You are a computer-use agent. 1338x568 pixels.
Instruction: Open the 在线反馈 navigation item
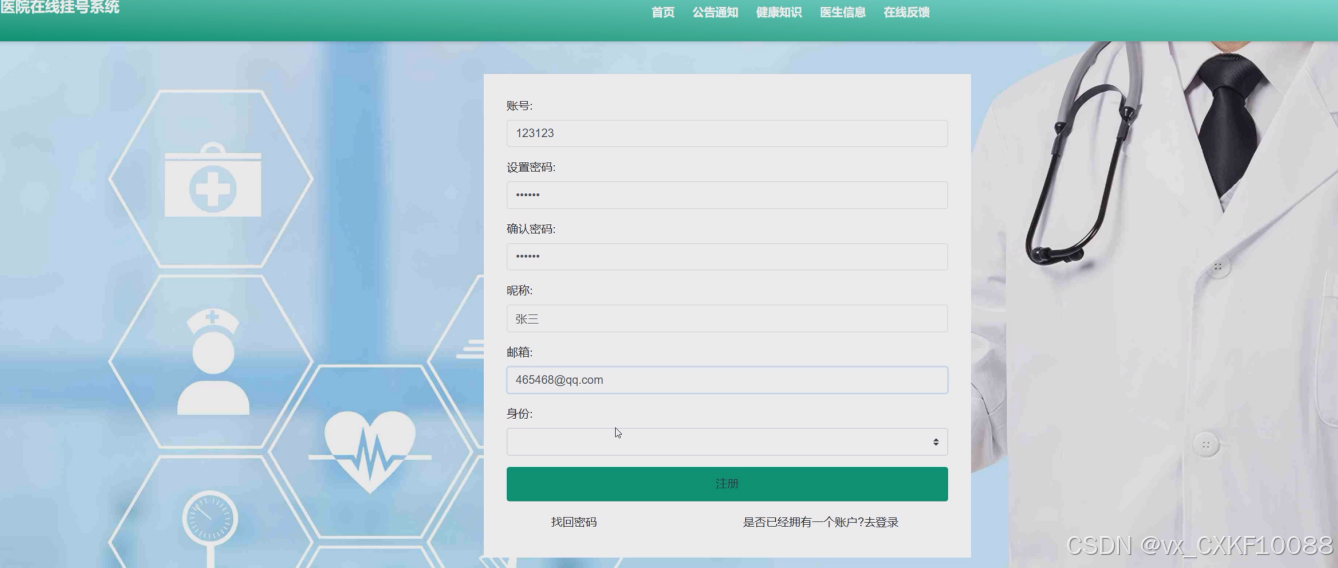pos(907,13)
